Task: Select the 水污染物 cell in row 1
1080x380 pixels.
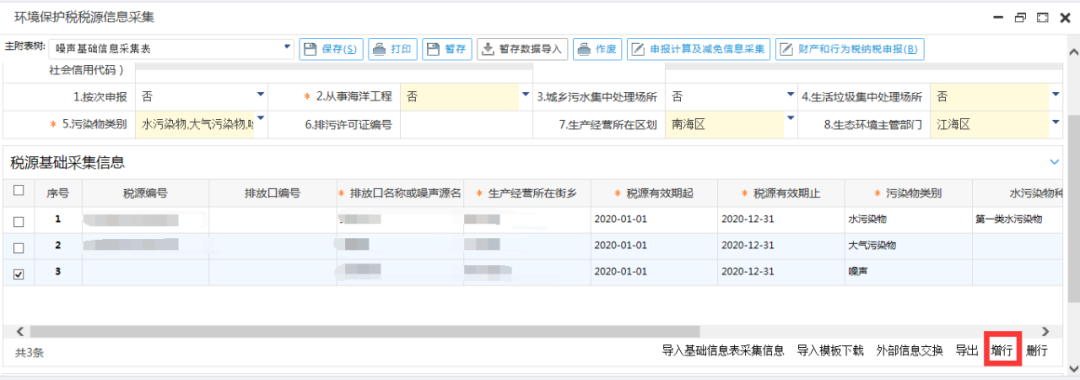Action: [908, 220]
